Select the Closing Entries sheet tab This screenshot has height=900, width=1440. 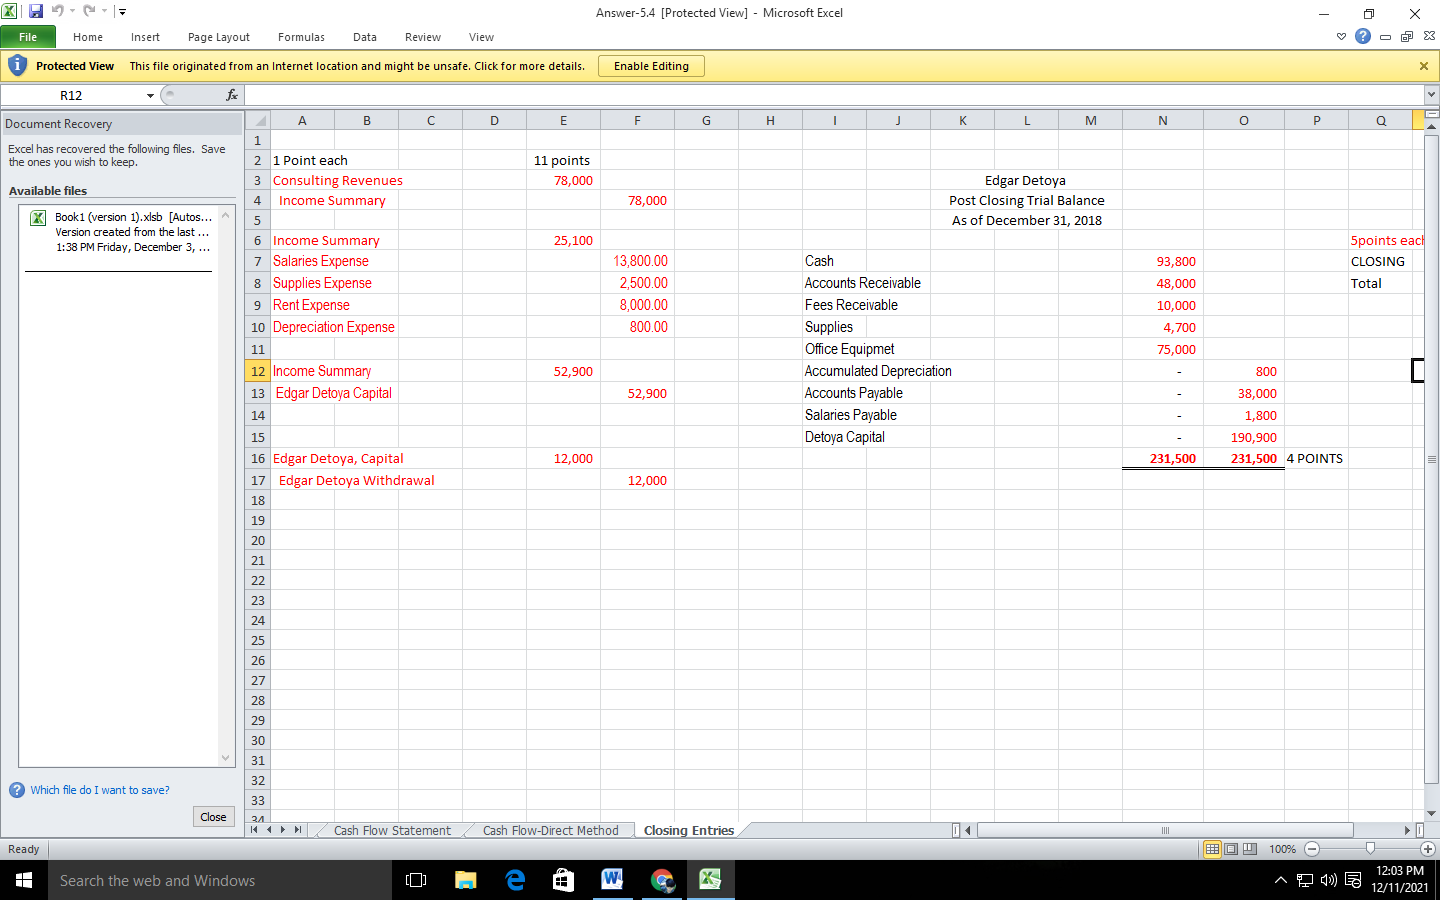pos(689,830)
